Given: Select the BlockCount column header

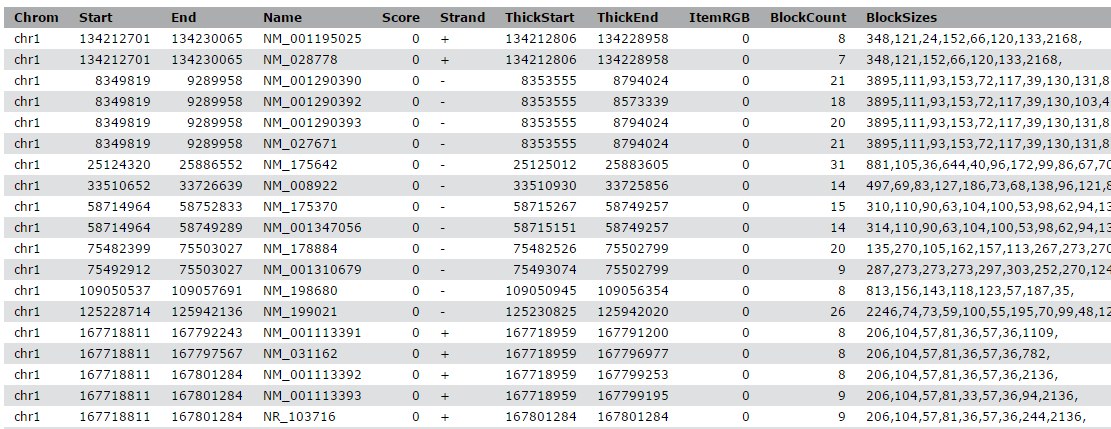Looking at the screenshot, I should (808, 18).
